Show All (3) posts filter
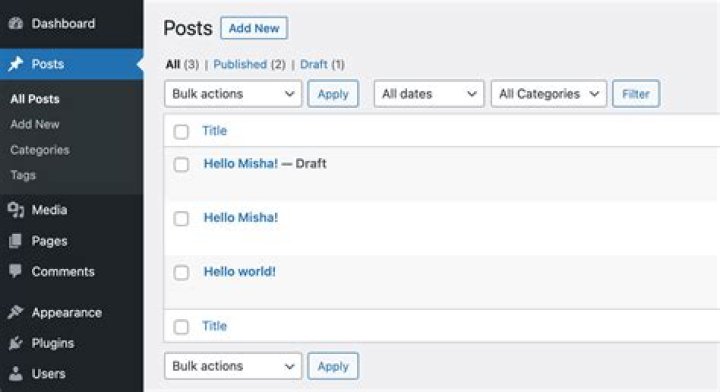This screenshot has height=392, width=720. coord(182,64)
